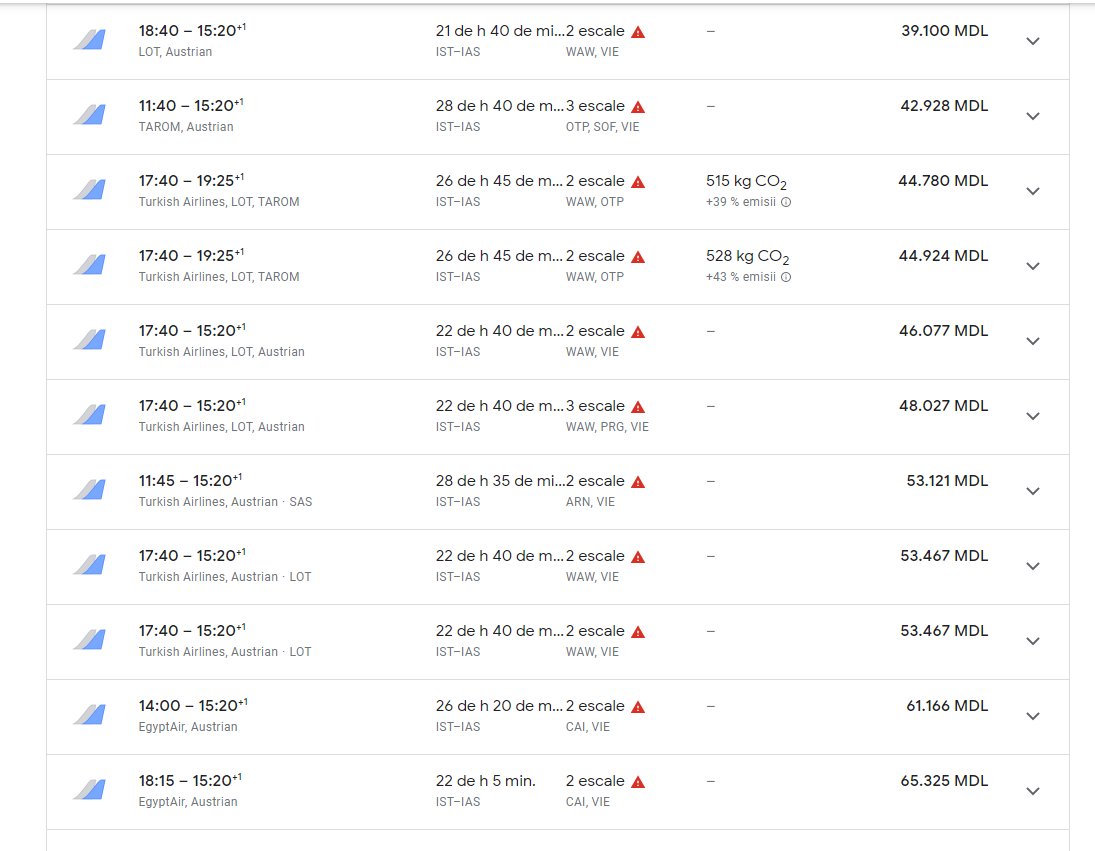Open info icon next to +39 % emisii
The height and width of the screenshot is (851, 1095).
[x=786, y=202]
